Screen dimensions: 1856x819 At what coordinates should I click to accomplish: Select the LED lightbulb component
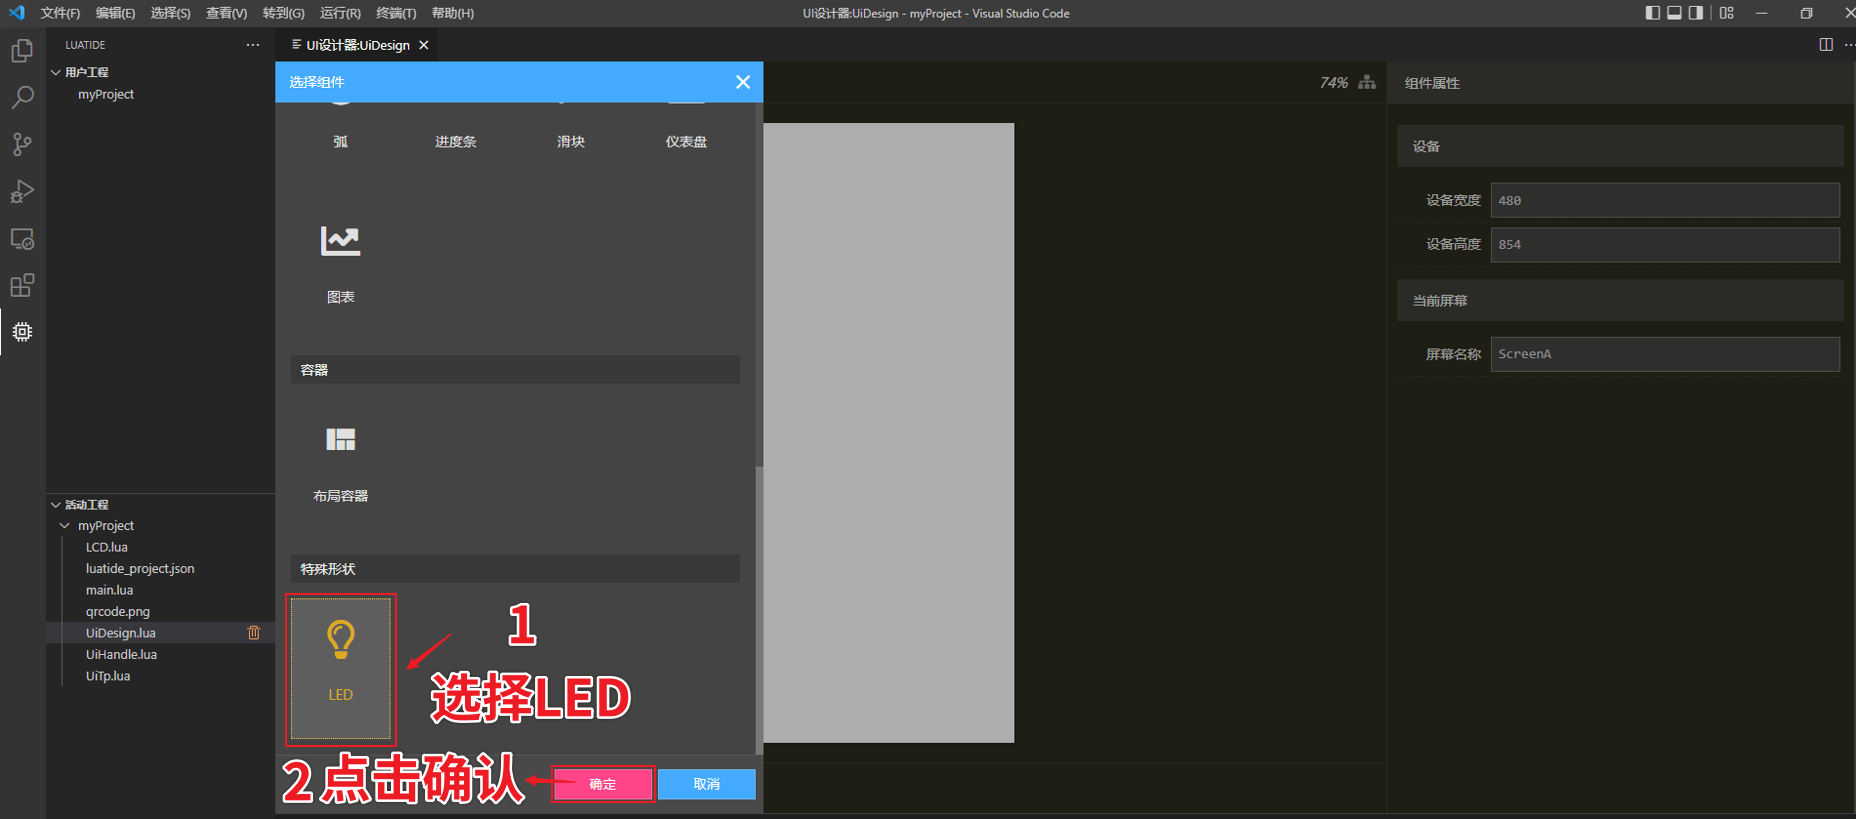341,668
